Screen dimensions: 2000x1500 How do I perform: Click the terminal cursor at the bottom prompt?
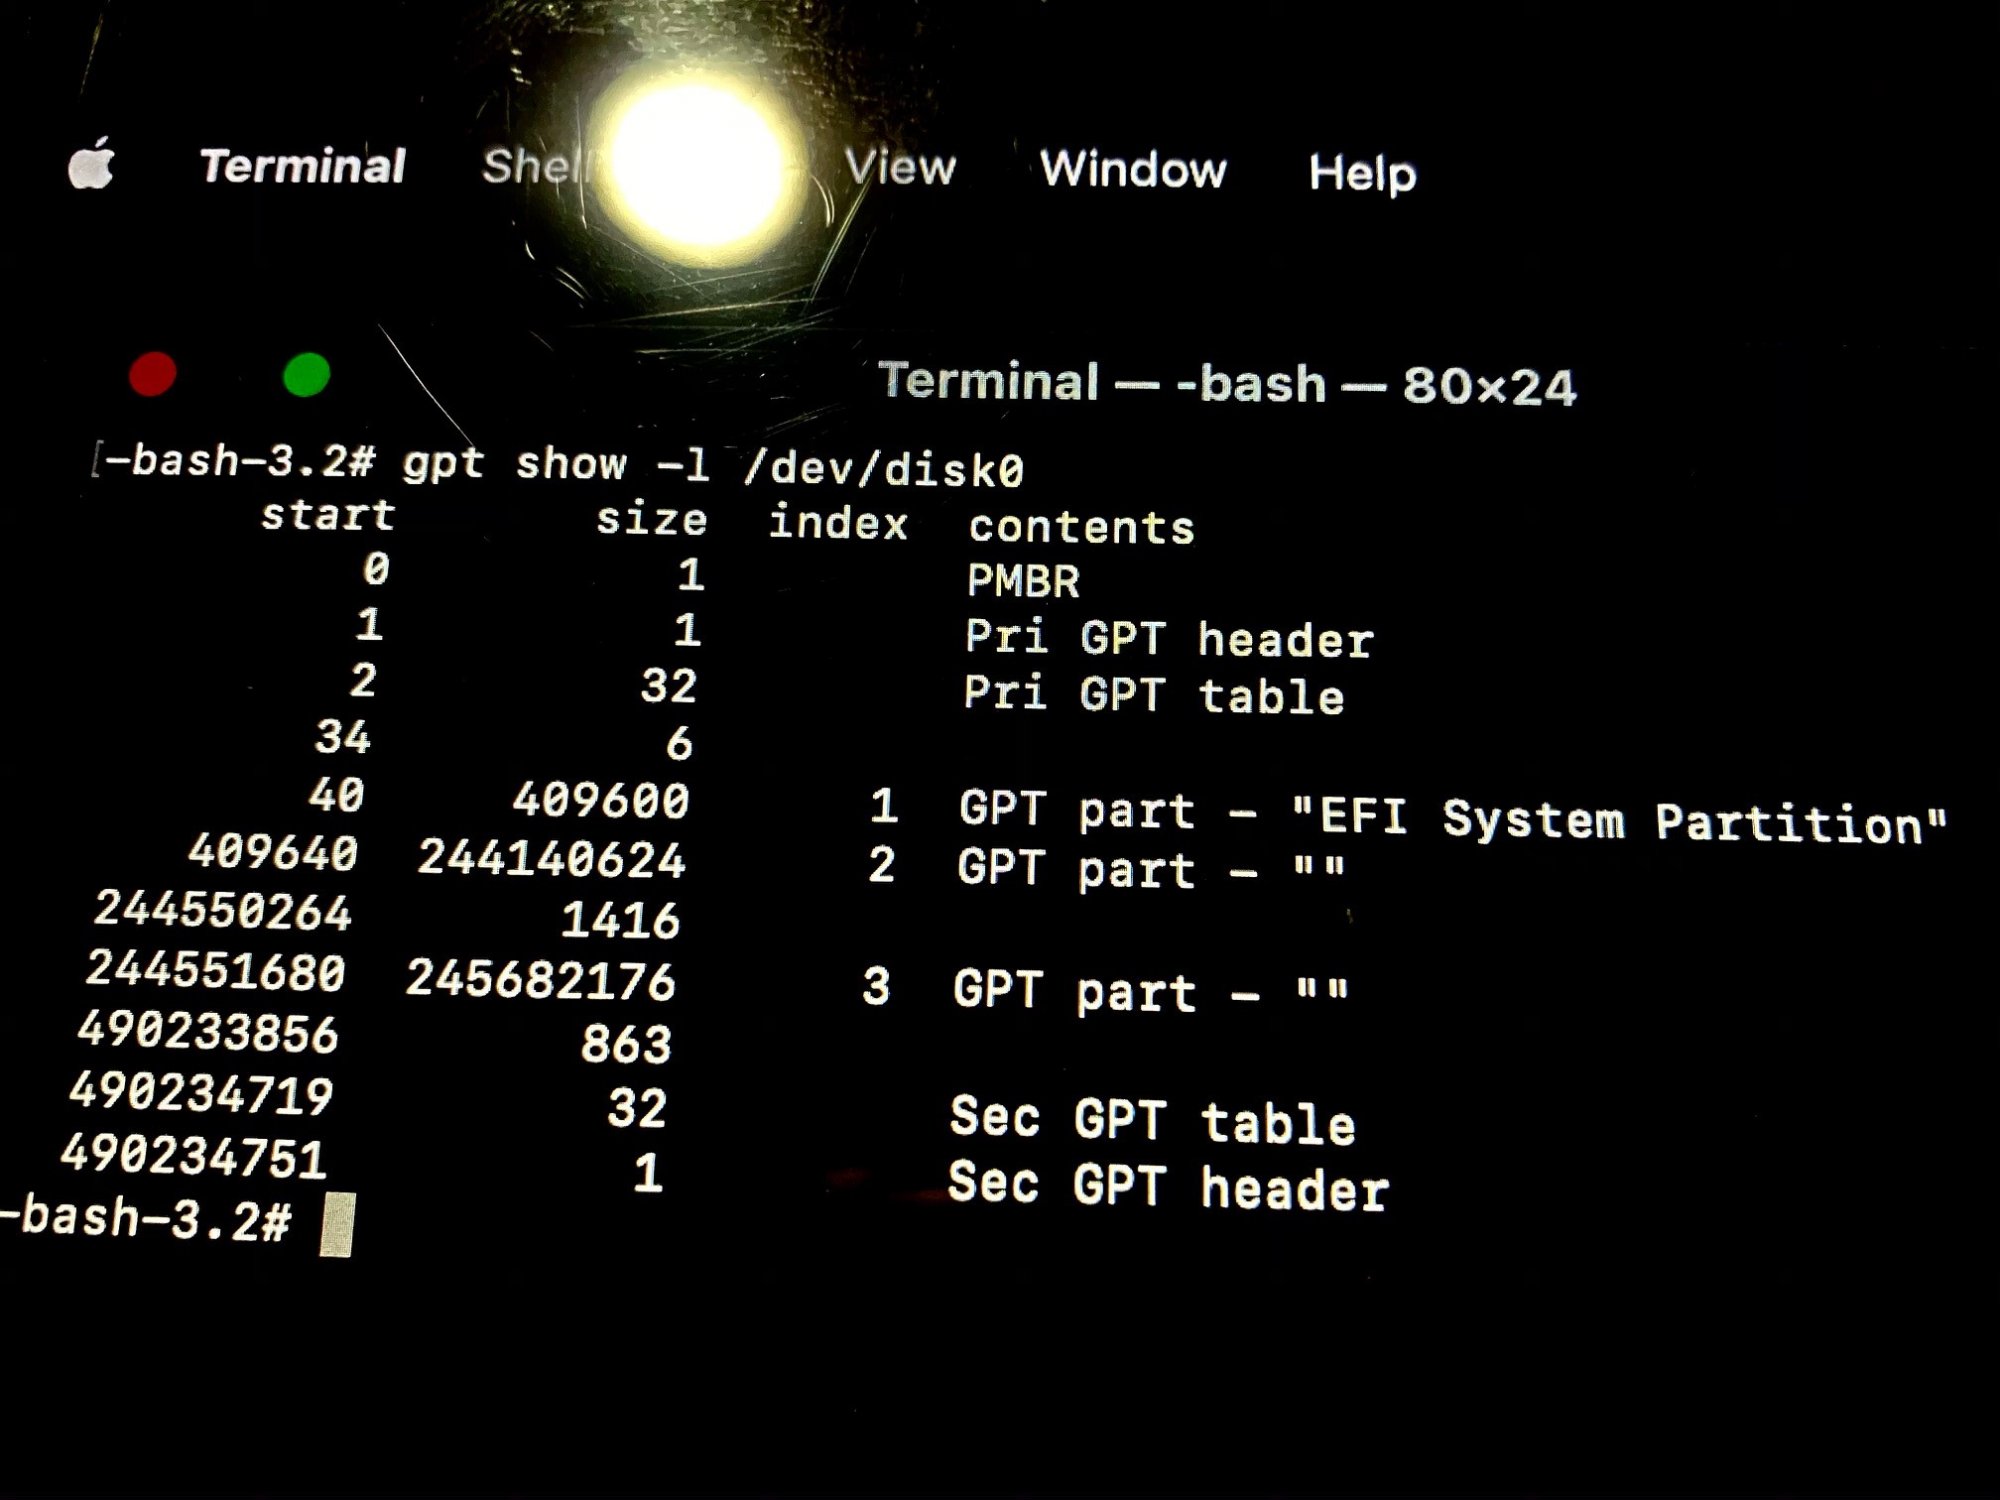(337, 1224)
